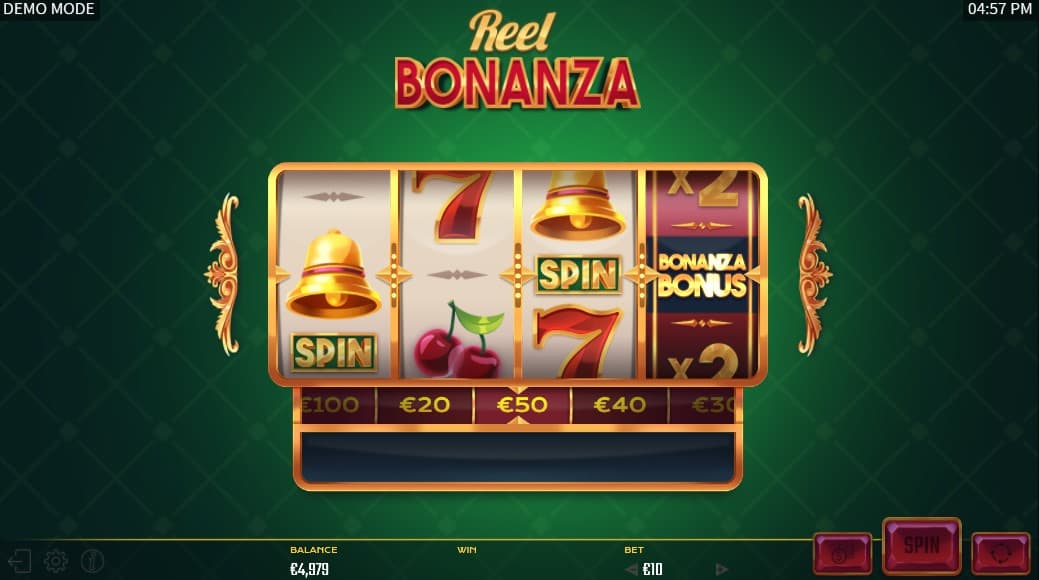Select the €50 prize on ladder

[x=521, y=404]
